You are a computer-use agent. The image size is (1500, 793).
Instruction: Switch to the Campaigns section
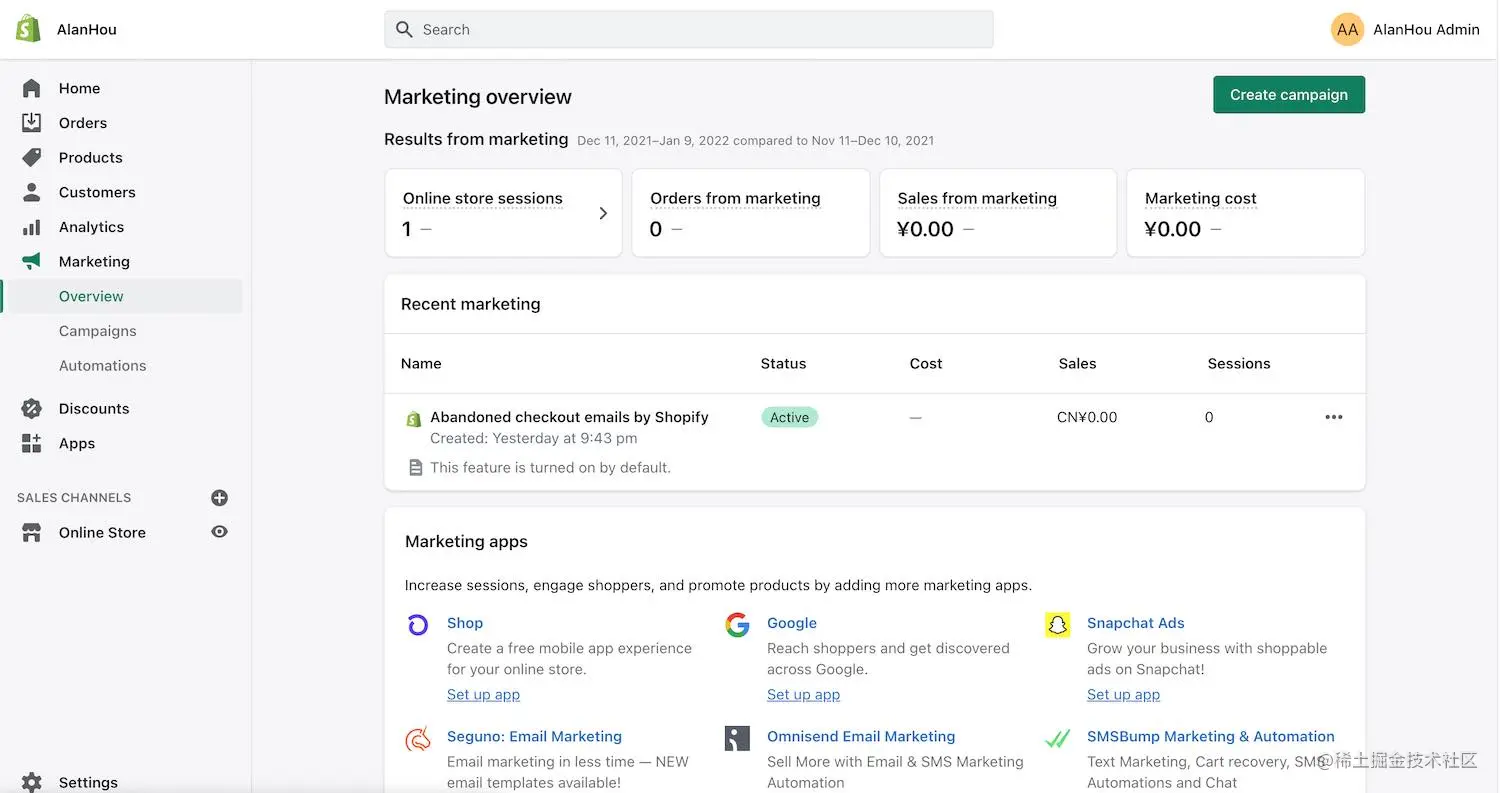point(97,331)
